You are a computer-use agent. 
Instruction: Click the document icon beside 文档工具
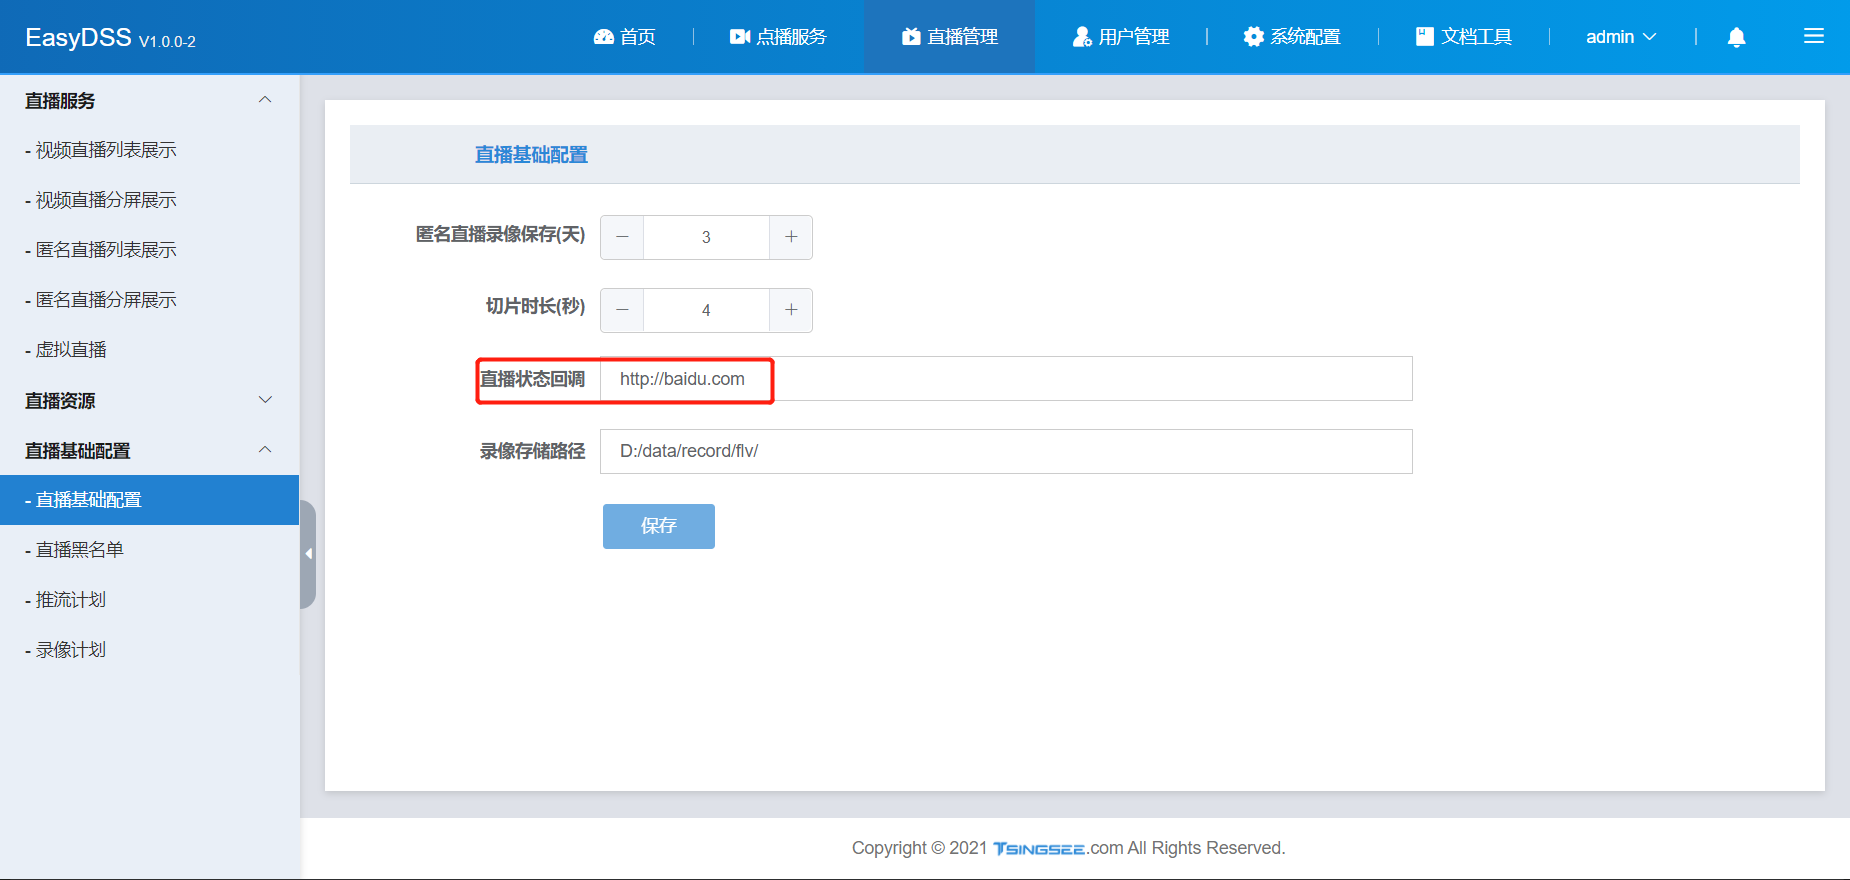[1425, 37]
